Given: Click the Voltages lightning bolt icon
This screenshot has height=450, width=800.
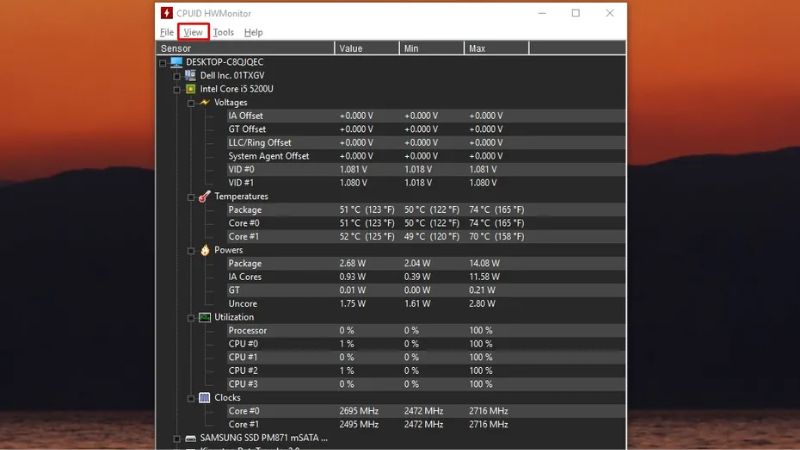Looking at the screenshot, I should coord(205,103).
